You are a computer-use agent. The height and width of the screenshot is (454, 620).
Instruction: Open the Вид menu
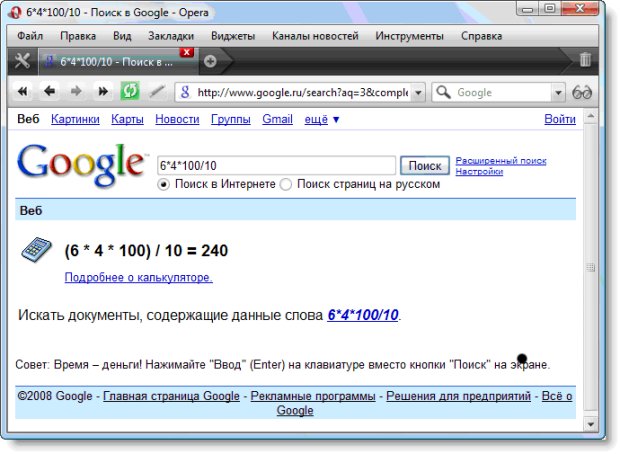tap(122, 36)
